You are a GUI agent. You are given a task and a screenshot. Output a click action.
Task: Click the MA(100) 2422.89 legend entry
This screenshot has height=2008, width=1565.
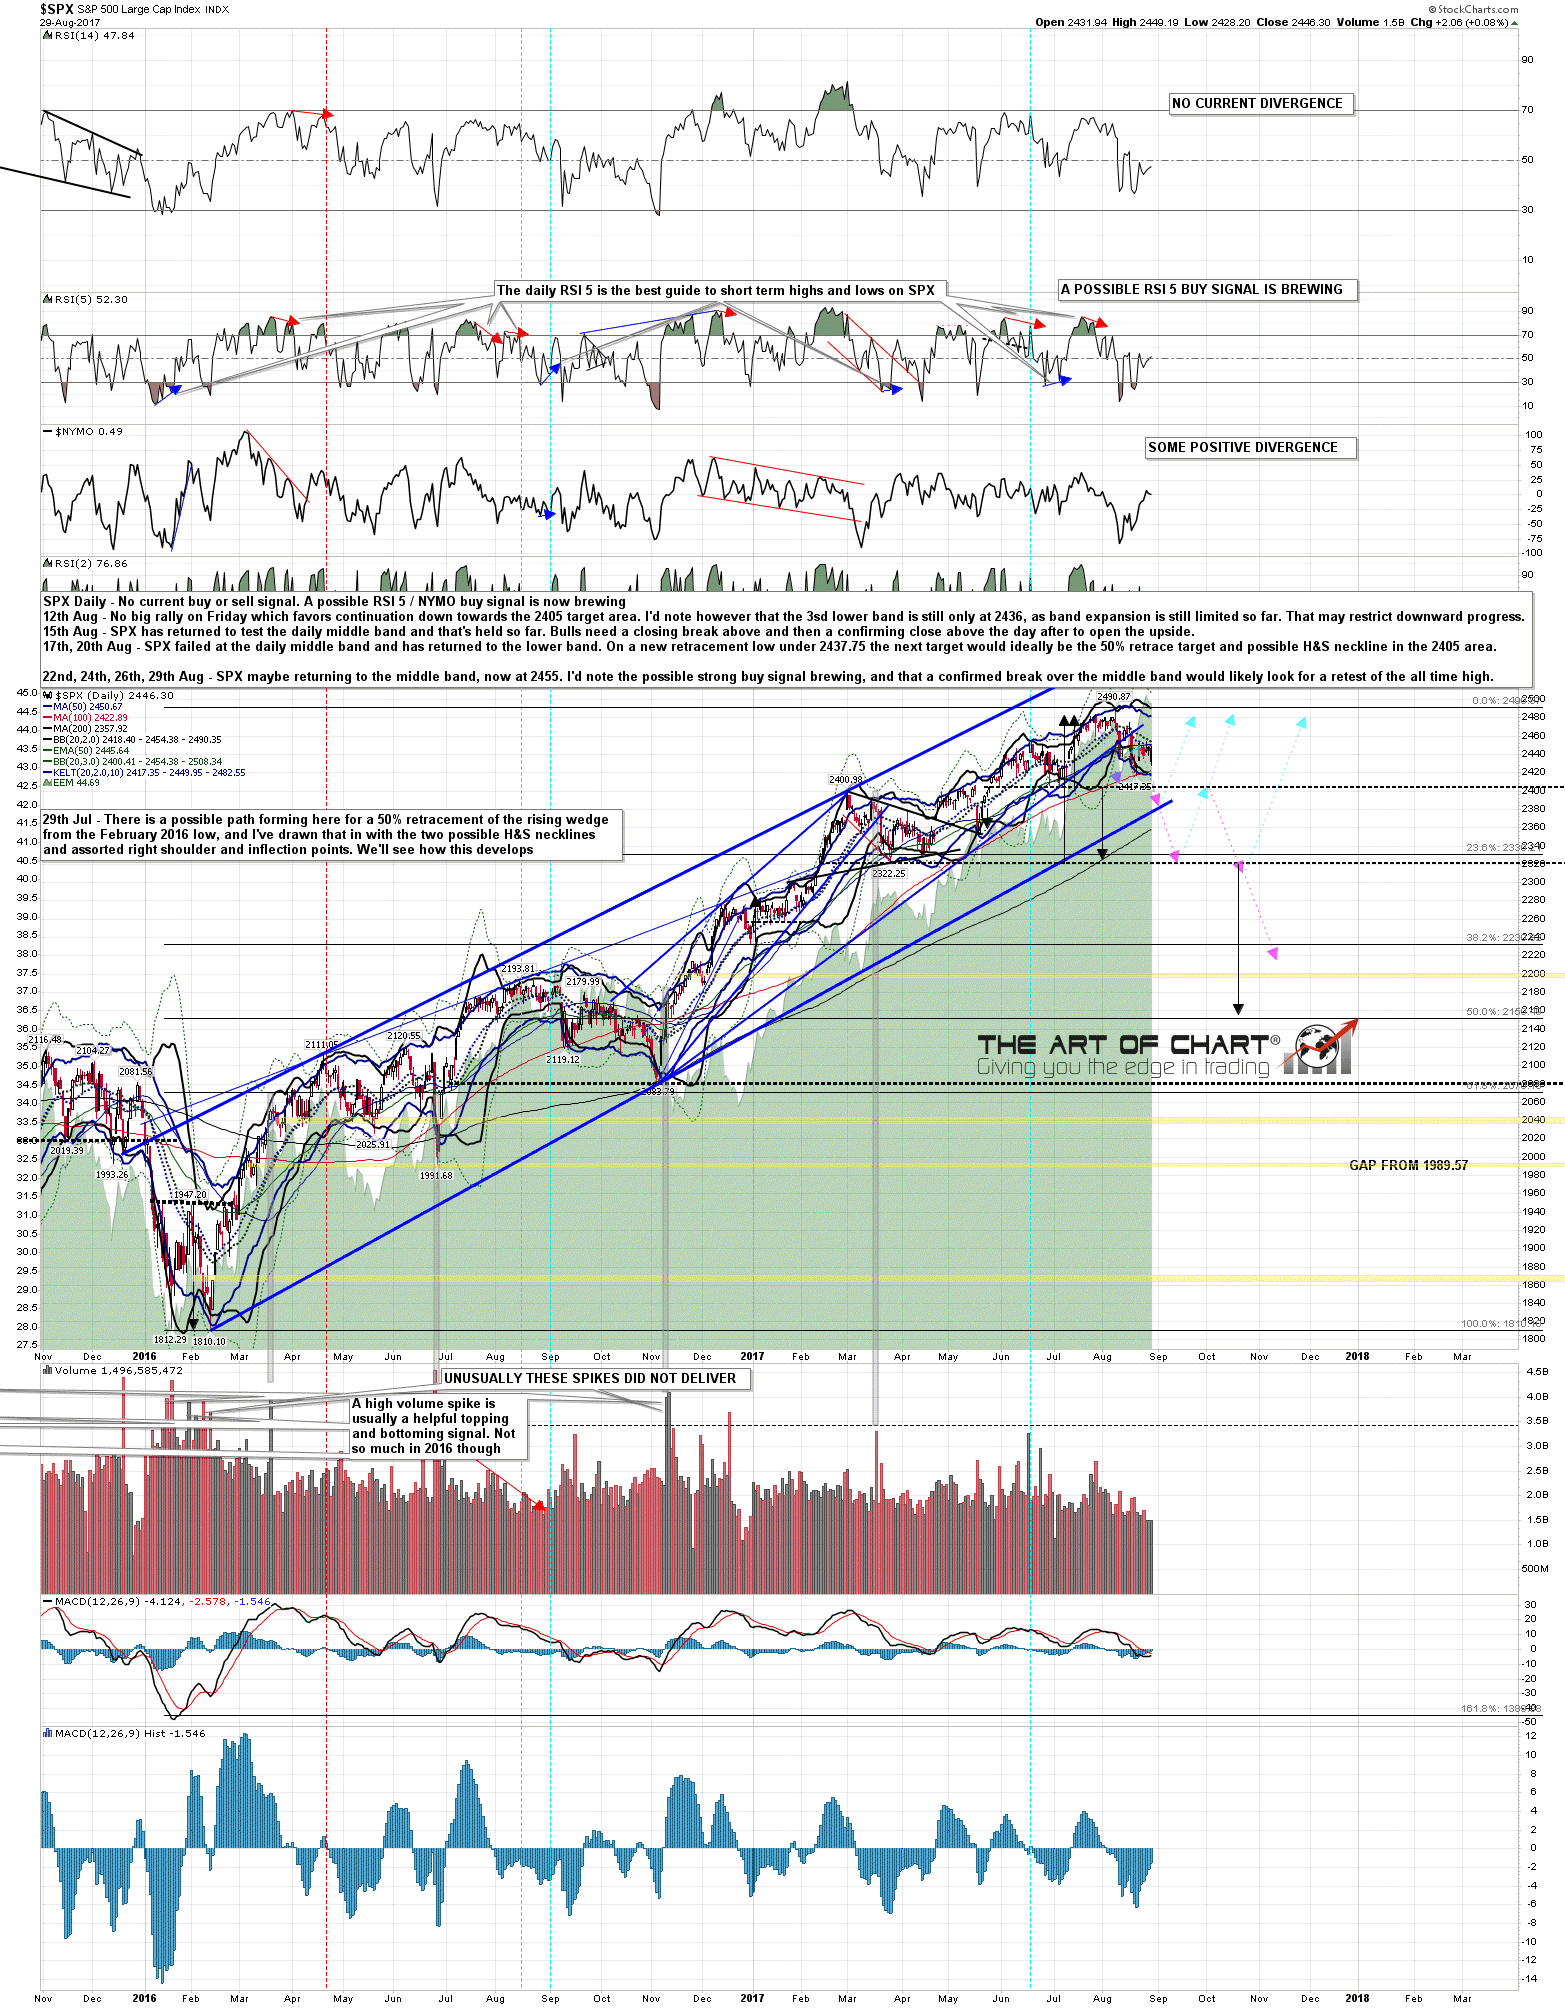tap(85, 718)
